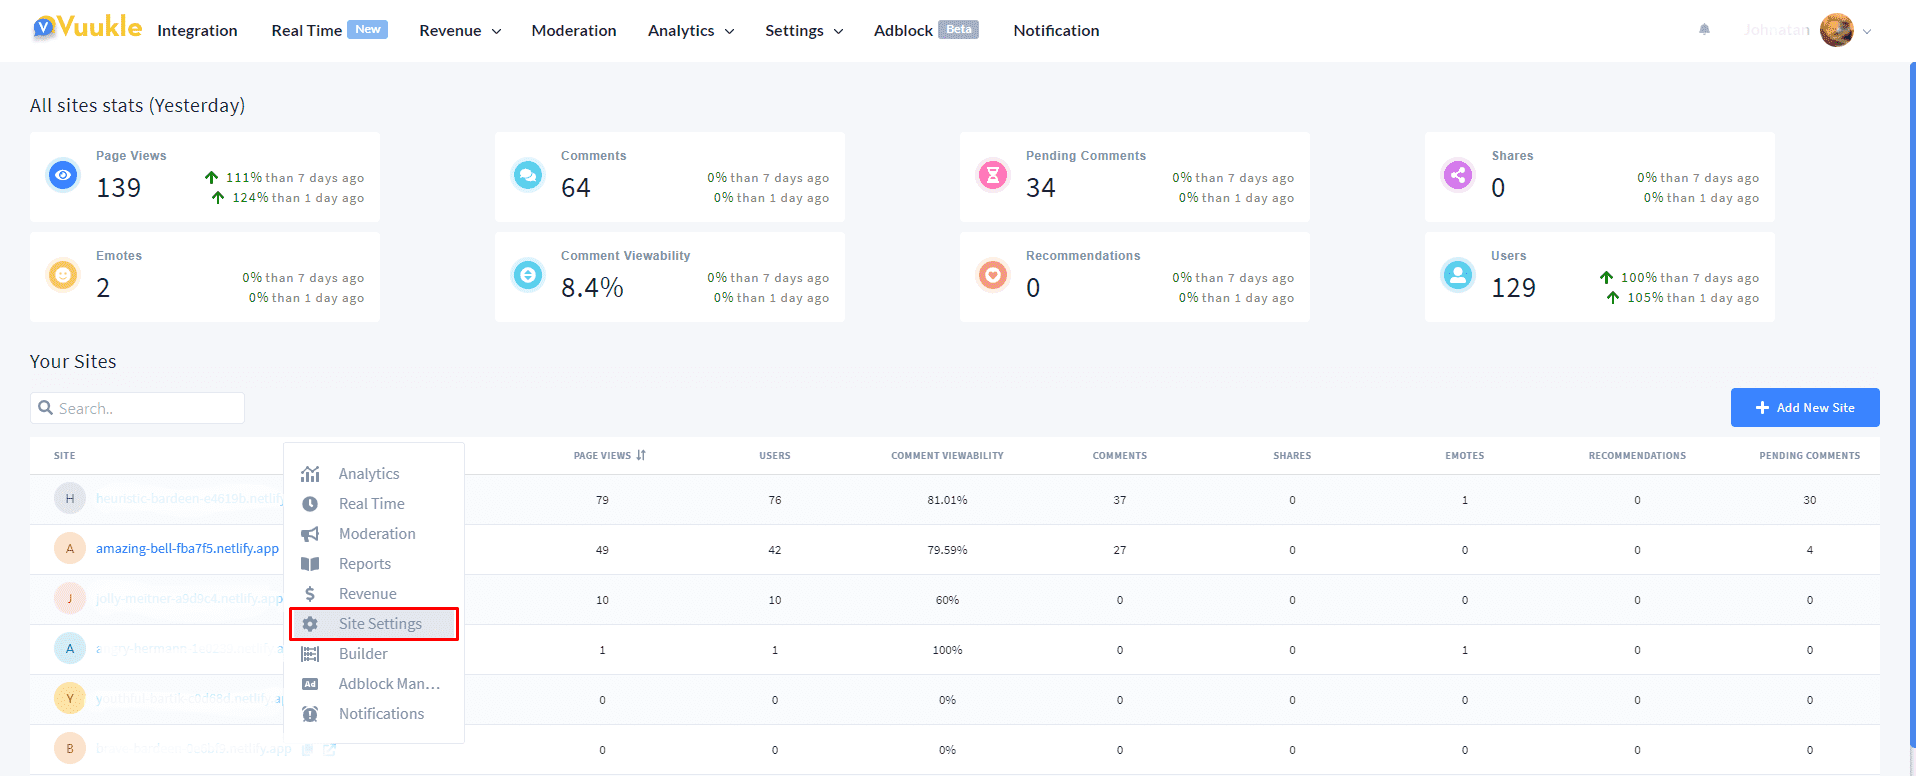The image size is (1916, 776).
Task: Focus the Search sites input field
Action: click(137, 408)
